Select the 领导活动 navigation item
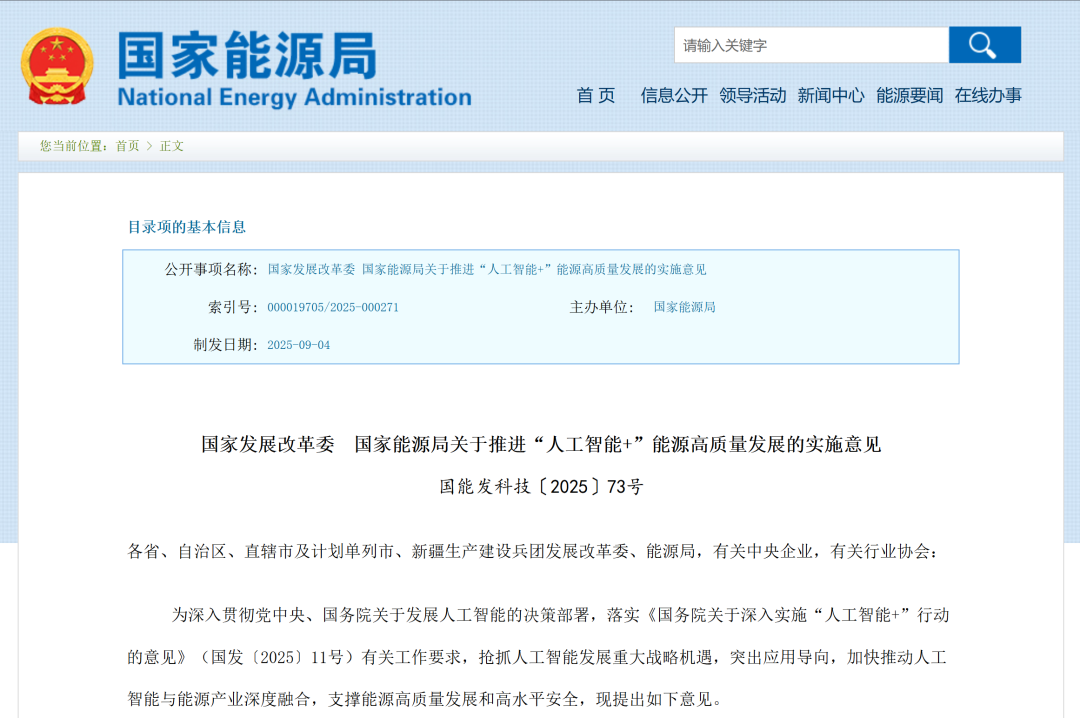The height and width of the screenshot is (718, 1080). (755, 96)
